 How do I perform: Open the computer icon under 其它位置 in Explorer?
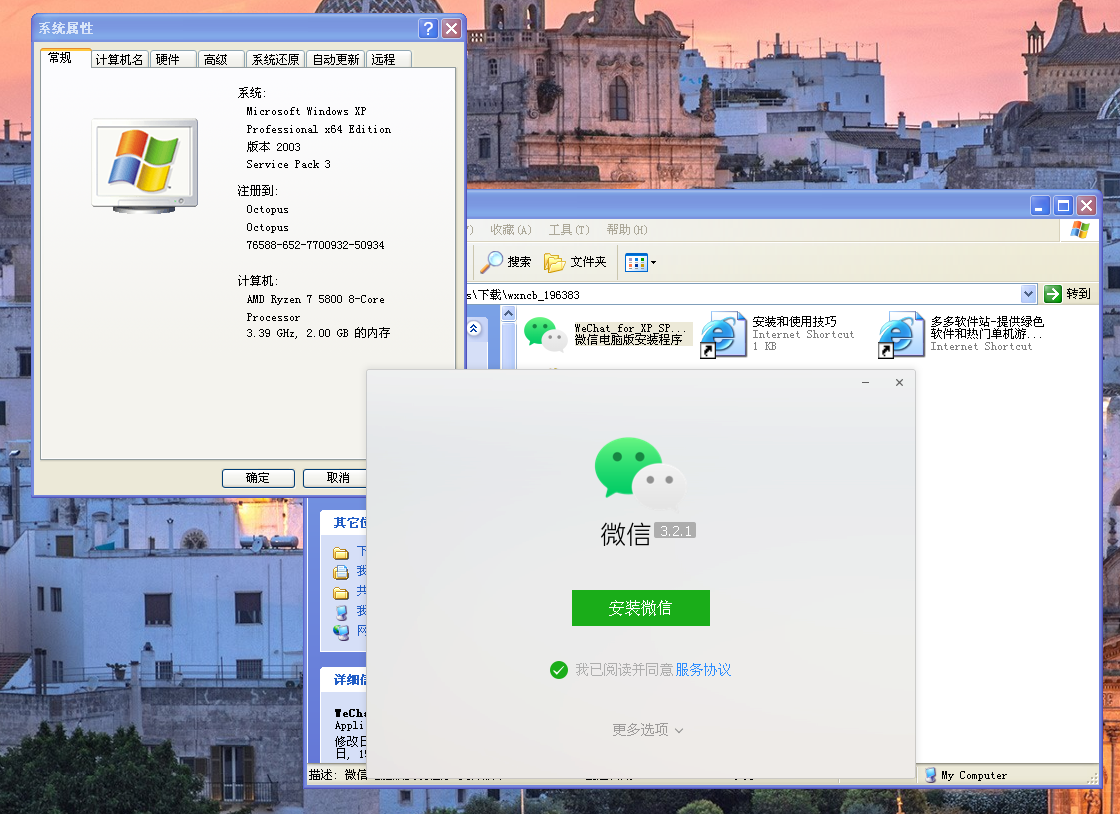coord(341,611)
